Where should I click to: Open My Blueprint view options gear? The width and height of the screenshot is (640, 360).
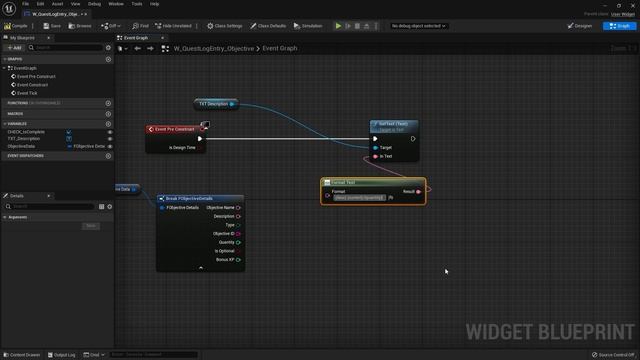[108, 48]
